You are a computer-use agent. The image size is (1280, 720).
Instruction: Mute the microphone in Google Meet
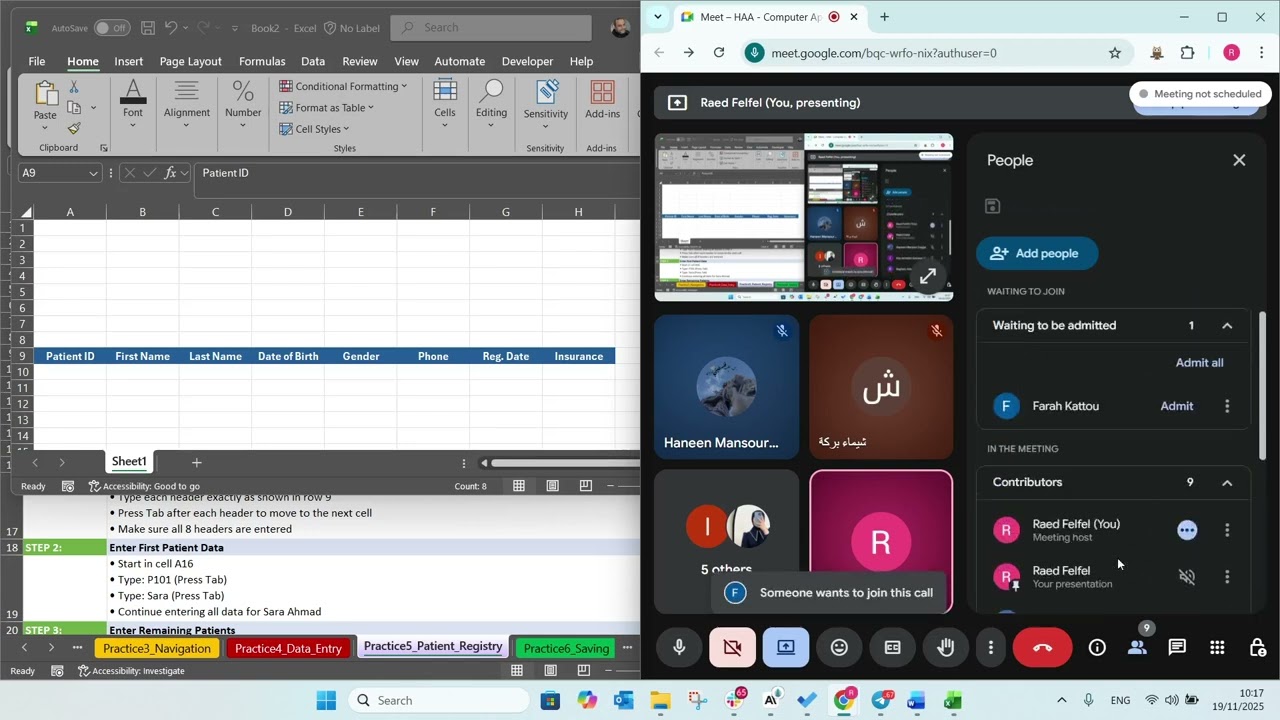(x=679, y=647)
